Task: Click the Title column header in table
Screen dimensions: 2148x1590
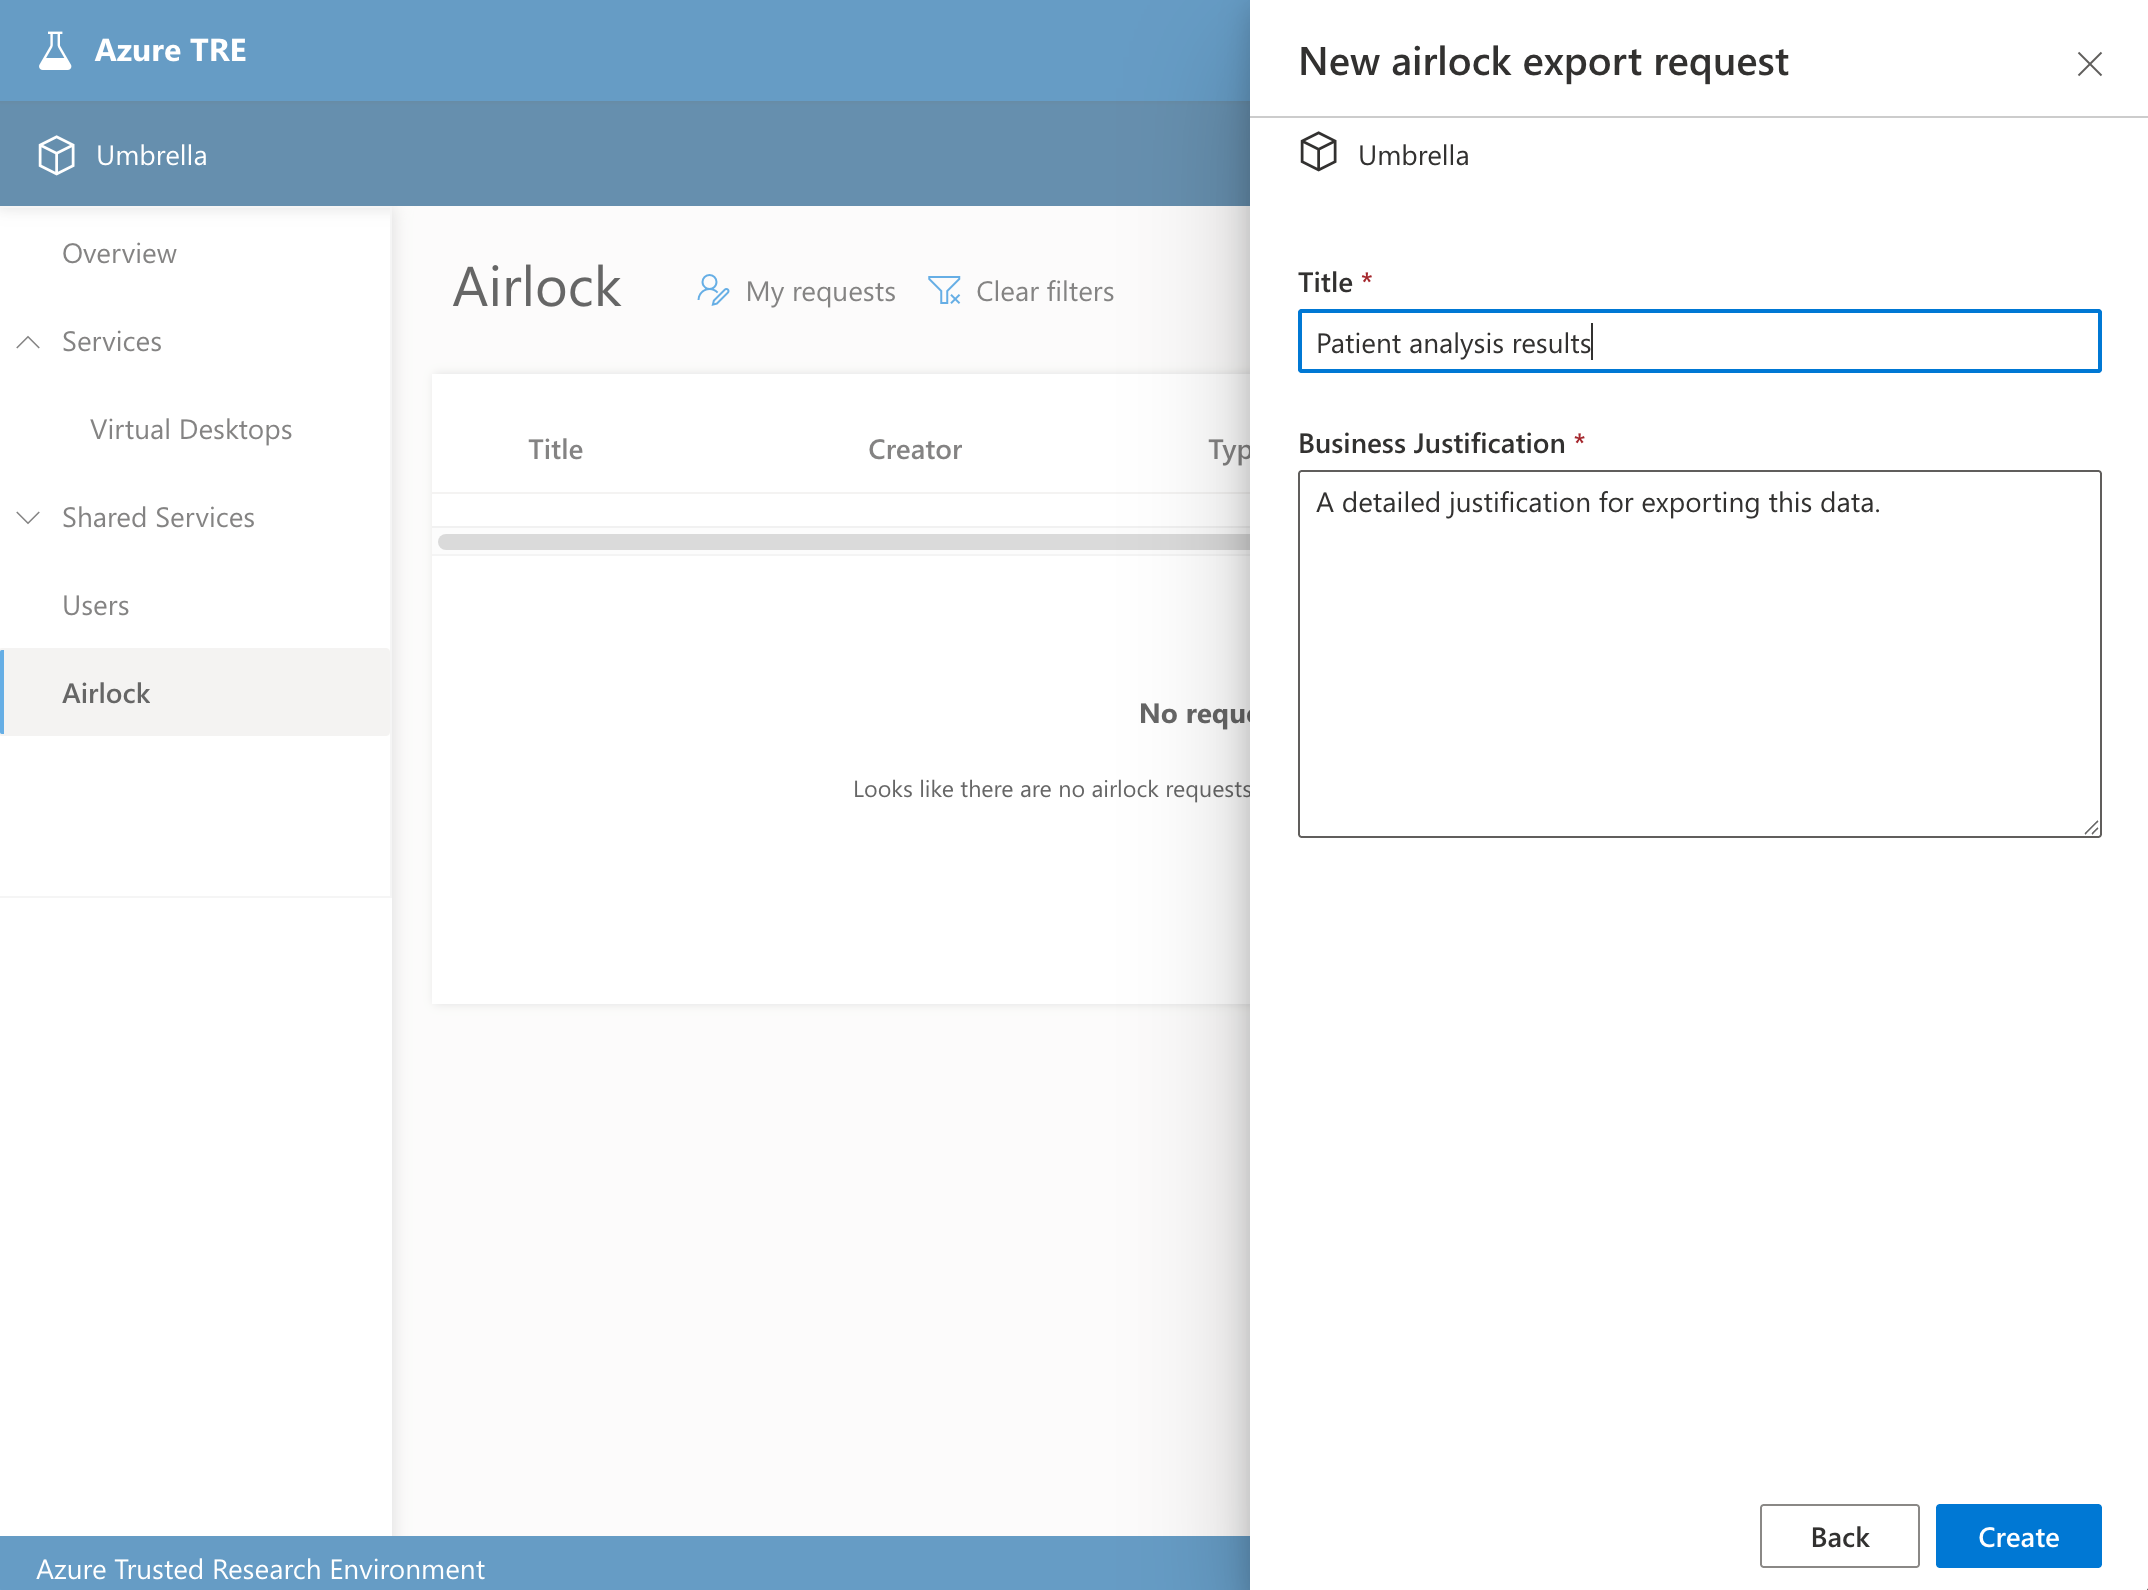Action: coord(555,450)
